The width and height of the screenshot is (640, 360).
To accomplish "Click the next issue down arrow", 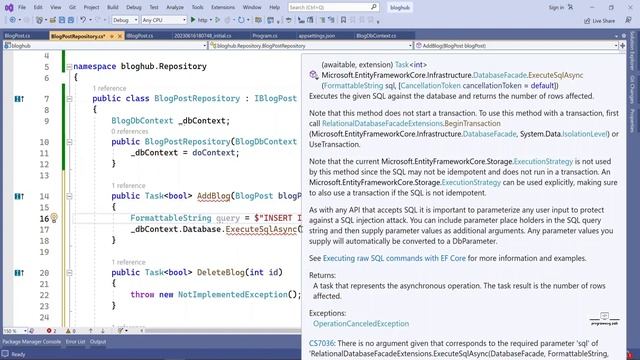I will 102,331.
